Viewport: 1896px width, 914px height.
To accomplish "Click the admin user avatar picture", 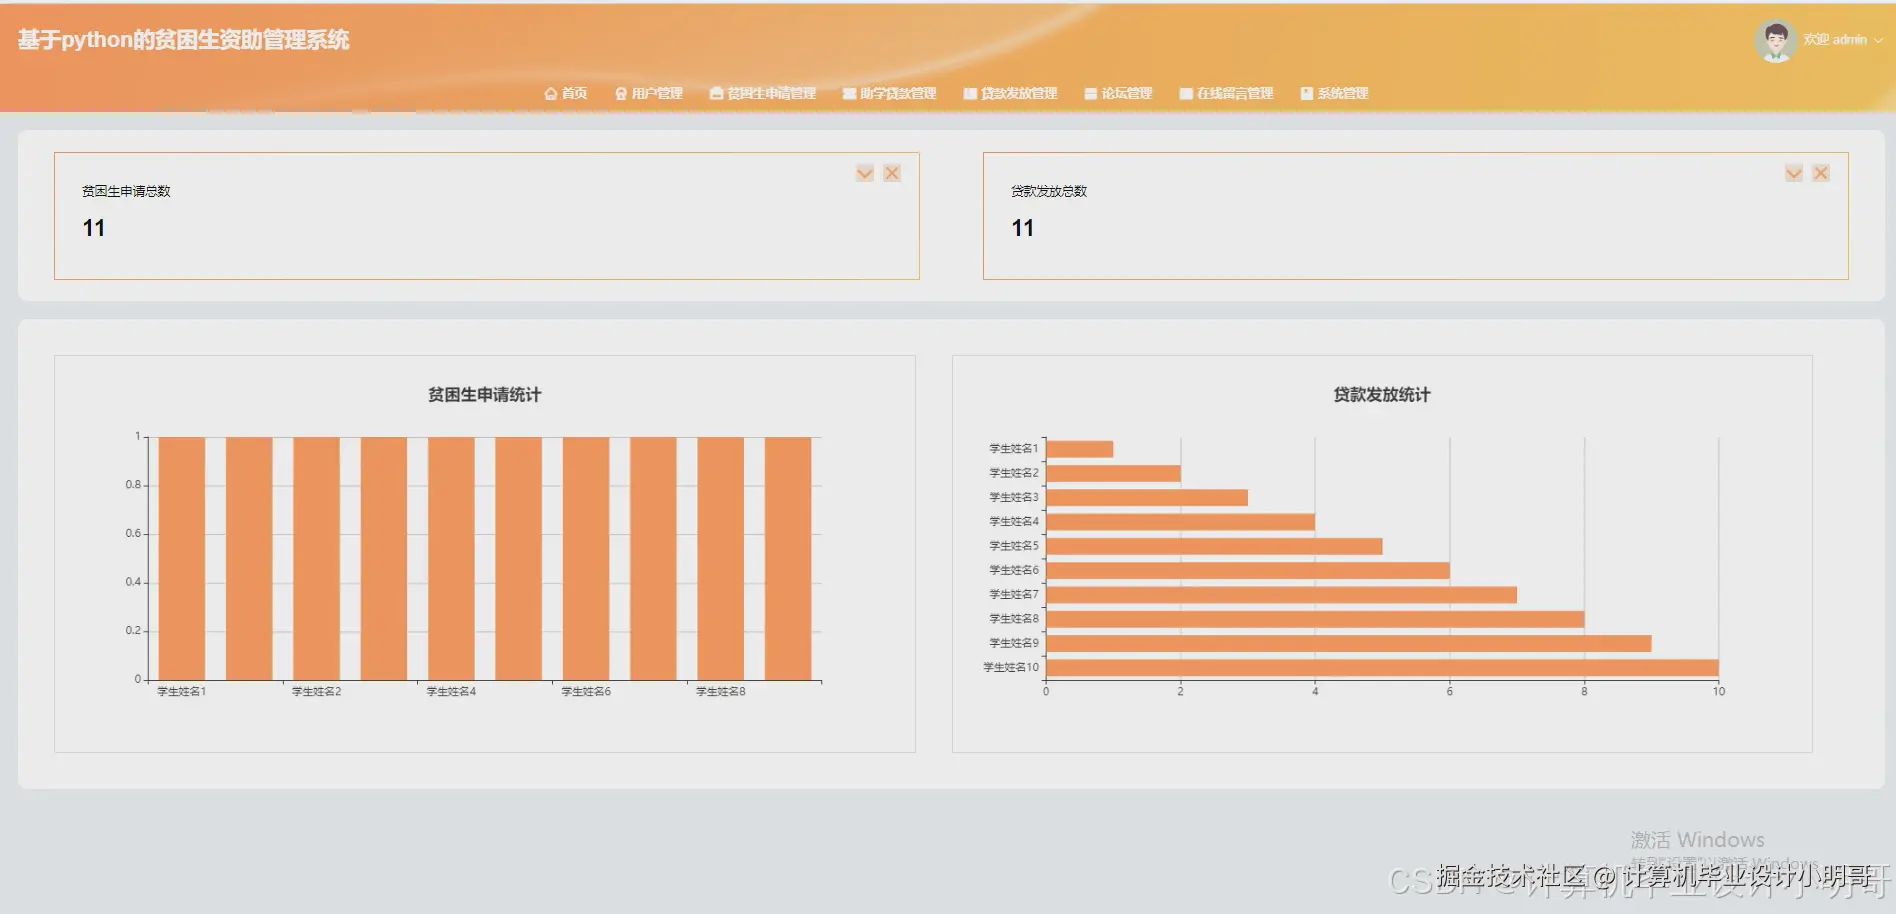I will click(1775, 41).
